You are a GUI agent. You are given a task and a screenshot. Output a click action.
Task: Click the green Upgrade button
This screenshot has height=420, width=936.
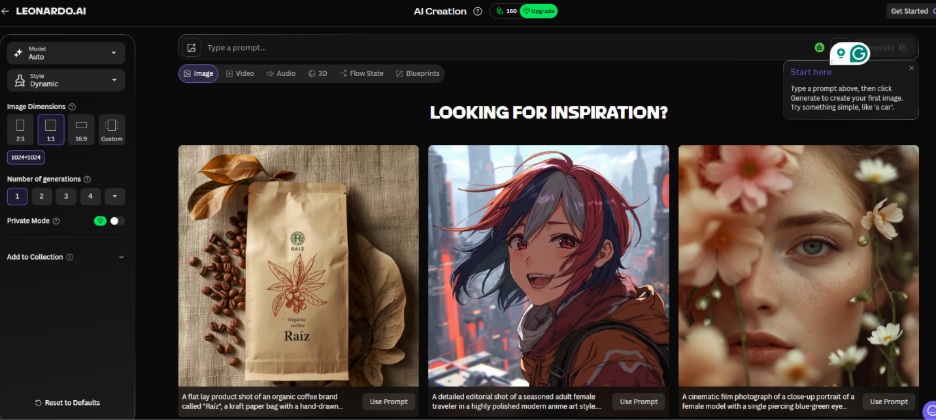point(538,11)
